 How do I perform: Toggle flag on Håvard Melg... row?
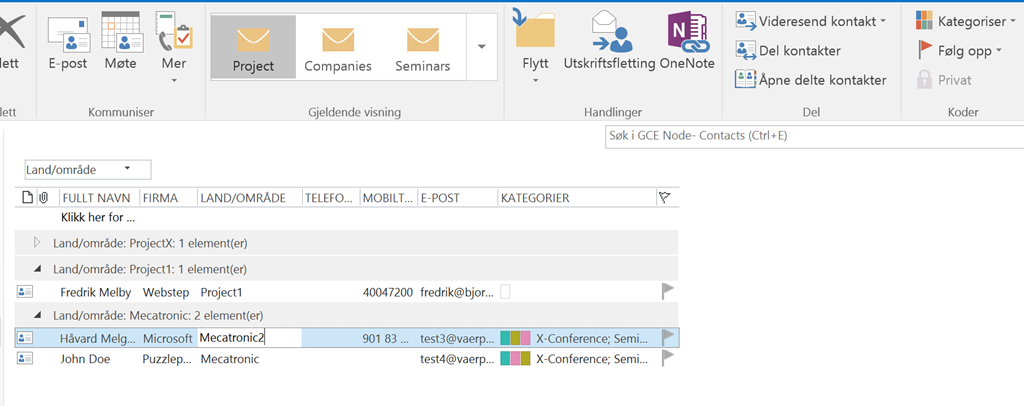coord(667,337)
